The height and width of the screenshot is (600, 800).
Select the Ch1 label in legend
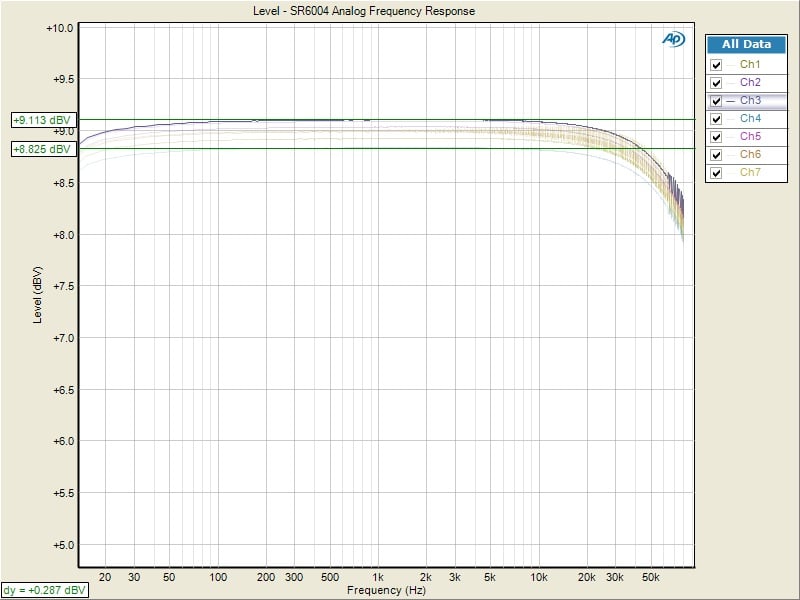(750, 65)
